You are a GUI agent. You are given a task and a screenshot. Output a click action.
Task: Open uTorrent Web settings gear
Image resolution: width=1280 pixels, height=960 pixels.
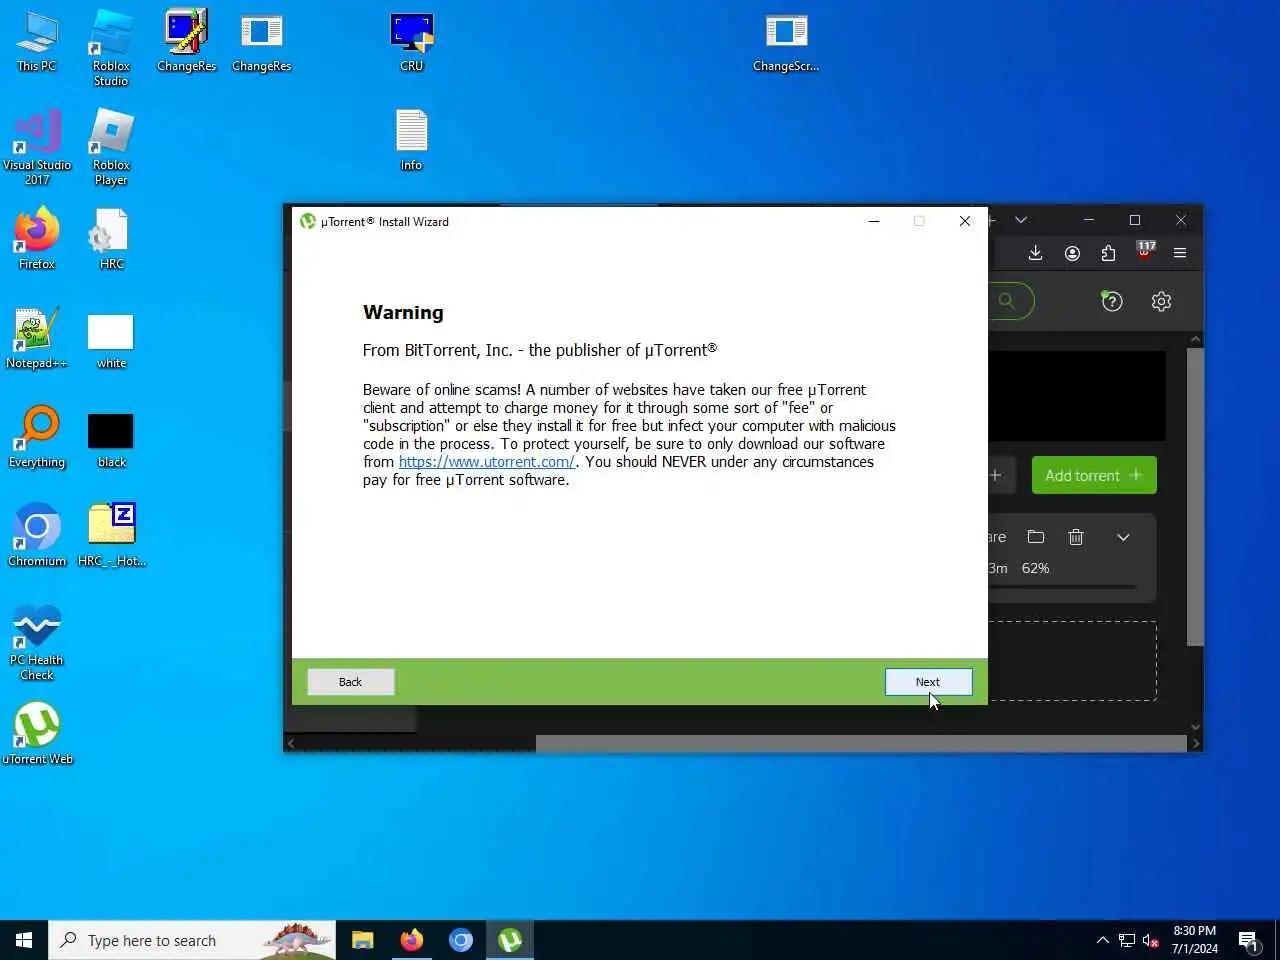tap(1161, 301)
